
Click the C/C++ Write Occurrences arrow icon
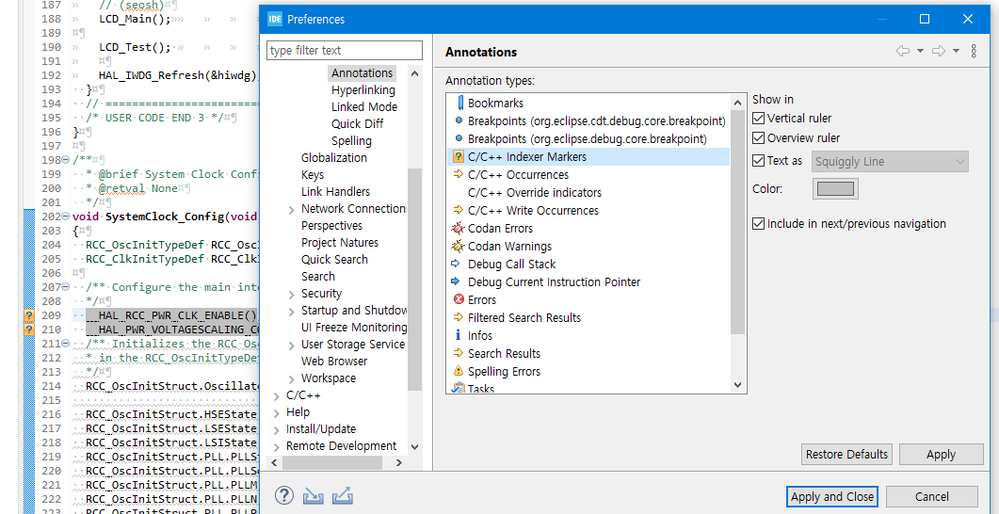tap(457, 210)
